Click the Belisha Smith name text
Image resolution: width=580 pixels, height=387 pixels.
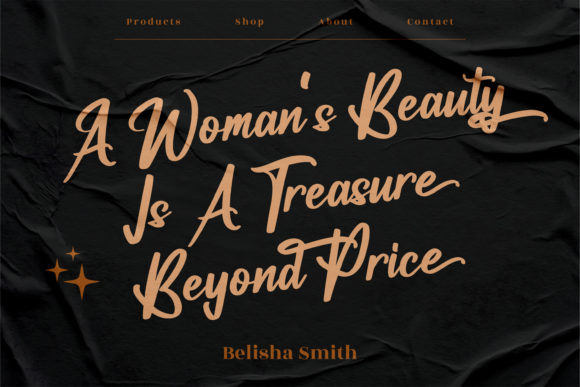coord(290,353)
